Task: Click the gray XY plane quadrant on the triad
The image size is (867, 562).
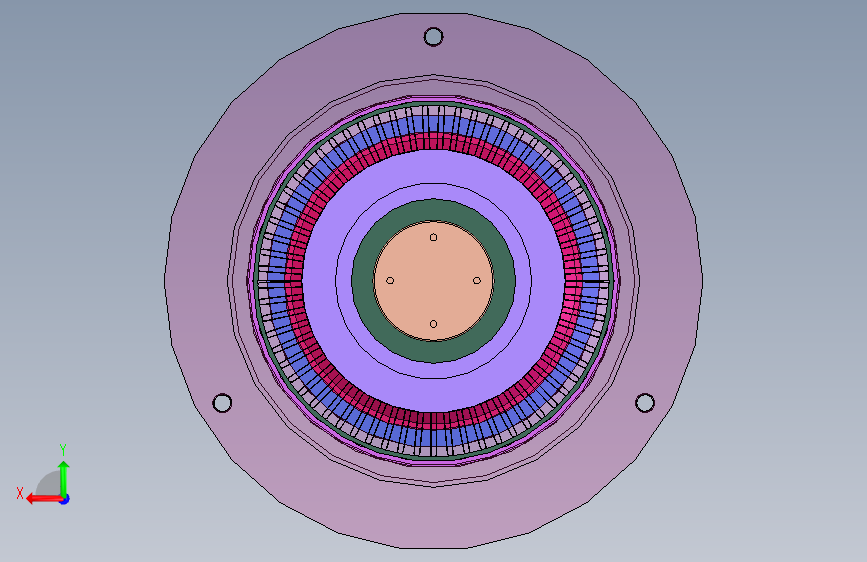Action: pyautogui.click(x=50, y=484)
